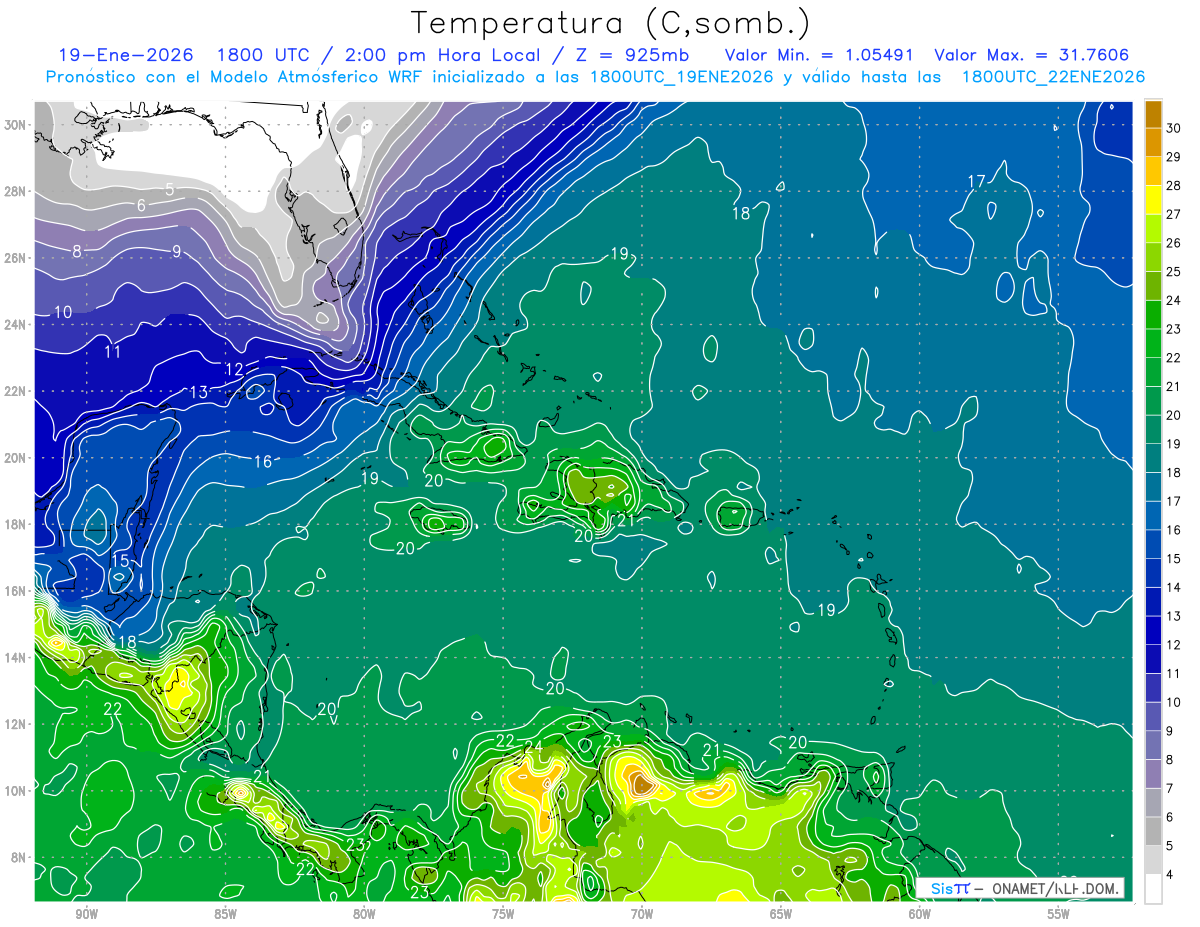The height and width of the screenshot is (927, 1200).
Task: Click the '26N' latitude axis label
Action: 16,258
